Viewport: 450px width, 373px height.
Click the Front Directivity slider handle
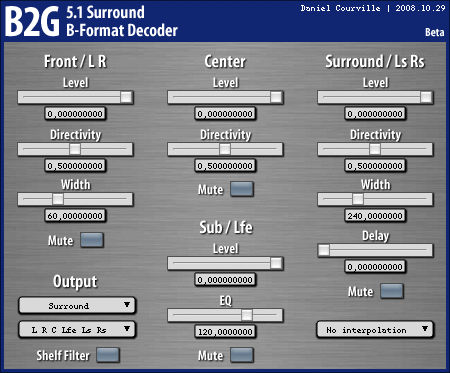pos(75,149)
